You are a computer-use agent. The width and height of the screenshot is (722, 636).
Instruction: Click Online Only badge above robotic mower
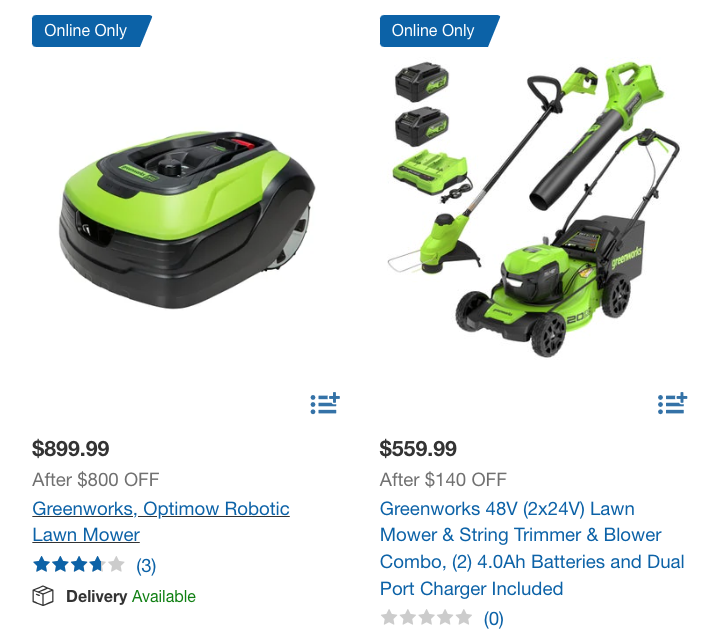coord(92,31)
